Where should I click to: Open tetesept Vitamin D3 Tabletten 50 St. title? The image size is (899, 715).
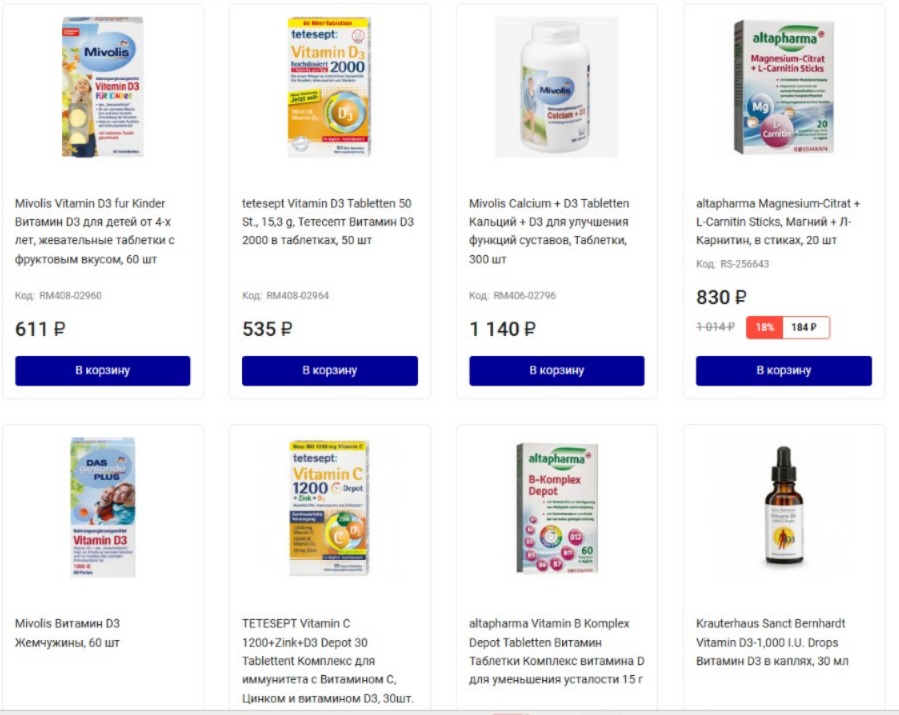click(x=327, y=222)
